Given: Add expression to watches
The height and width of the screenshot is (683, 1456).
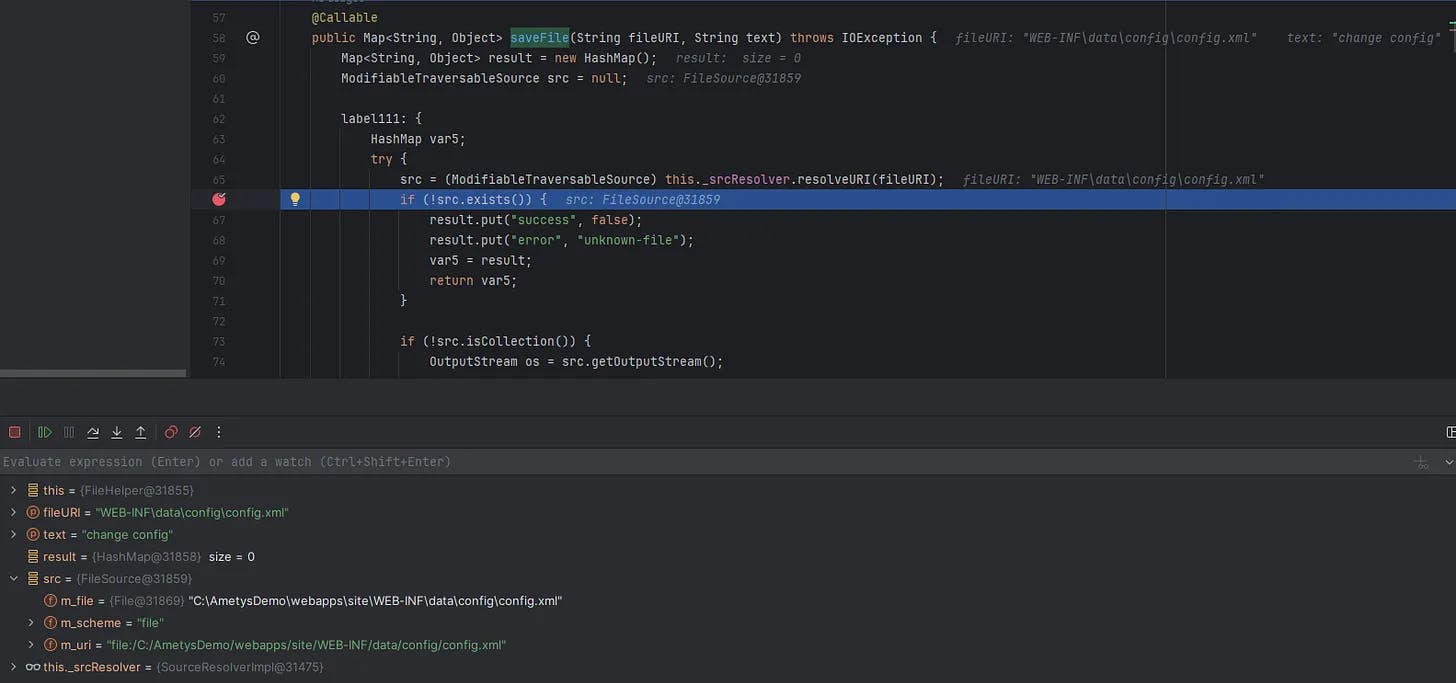Looking at the screenshot, I should point(1421,462).
